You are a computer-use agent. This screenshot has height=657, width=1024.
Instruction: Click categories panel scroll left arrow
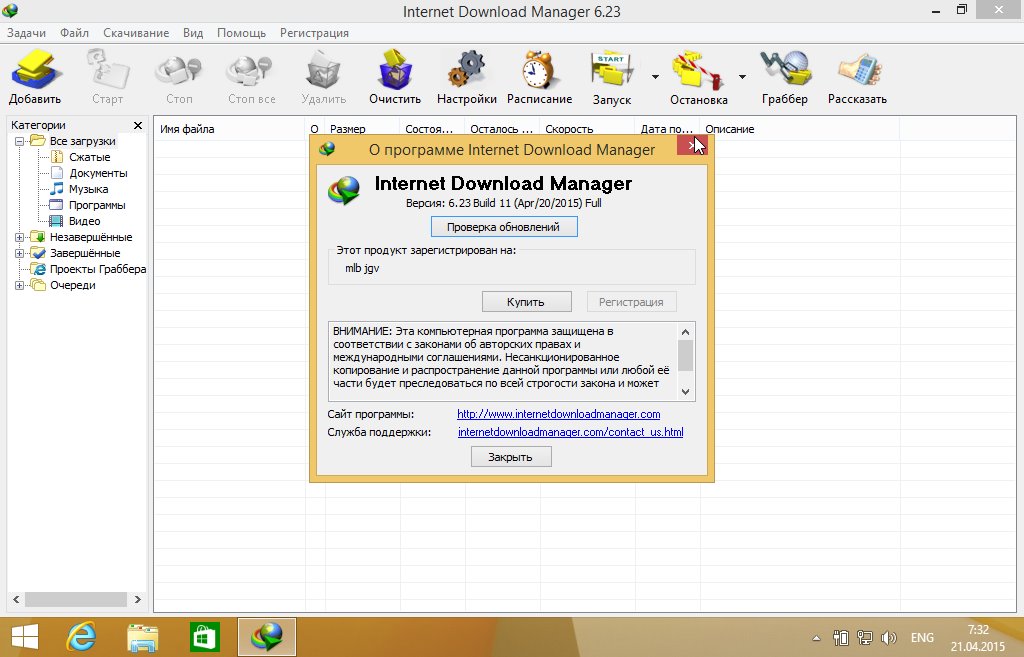(16, 600)
